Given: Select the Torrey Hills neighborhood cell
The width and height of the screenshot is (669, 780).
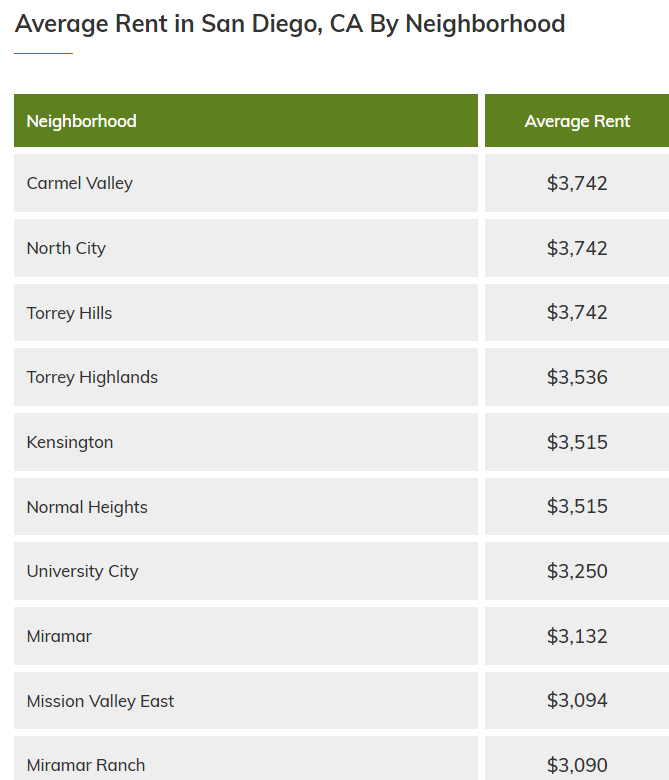Looking at the screenshot, I should pos(246,312).
